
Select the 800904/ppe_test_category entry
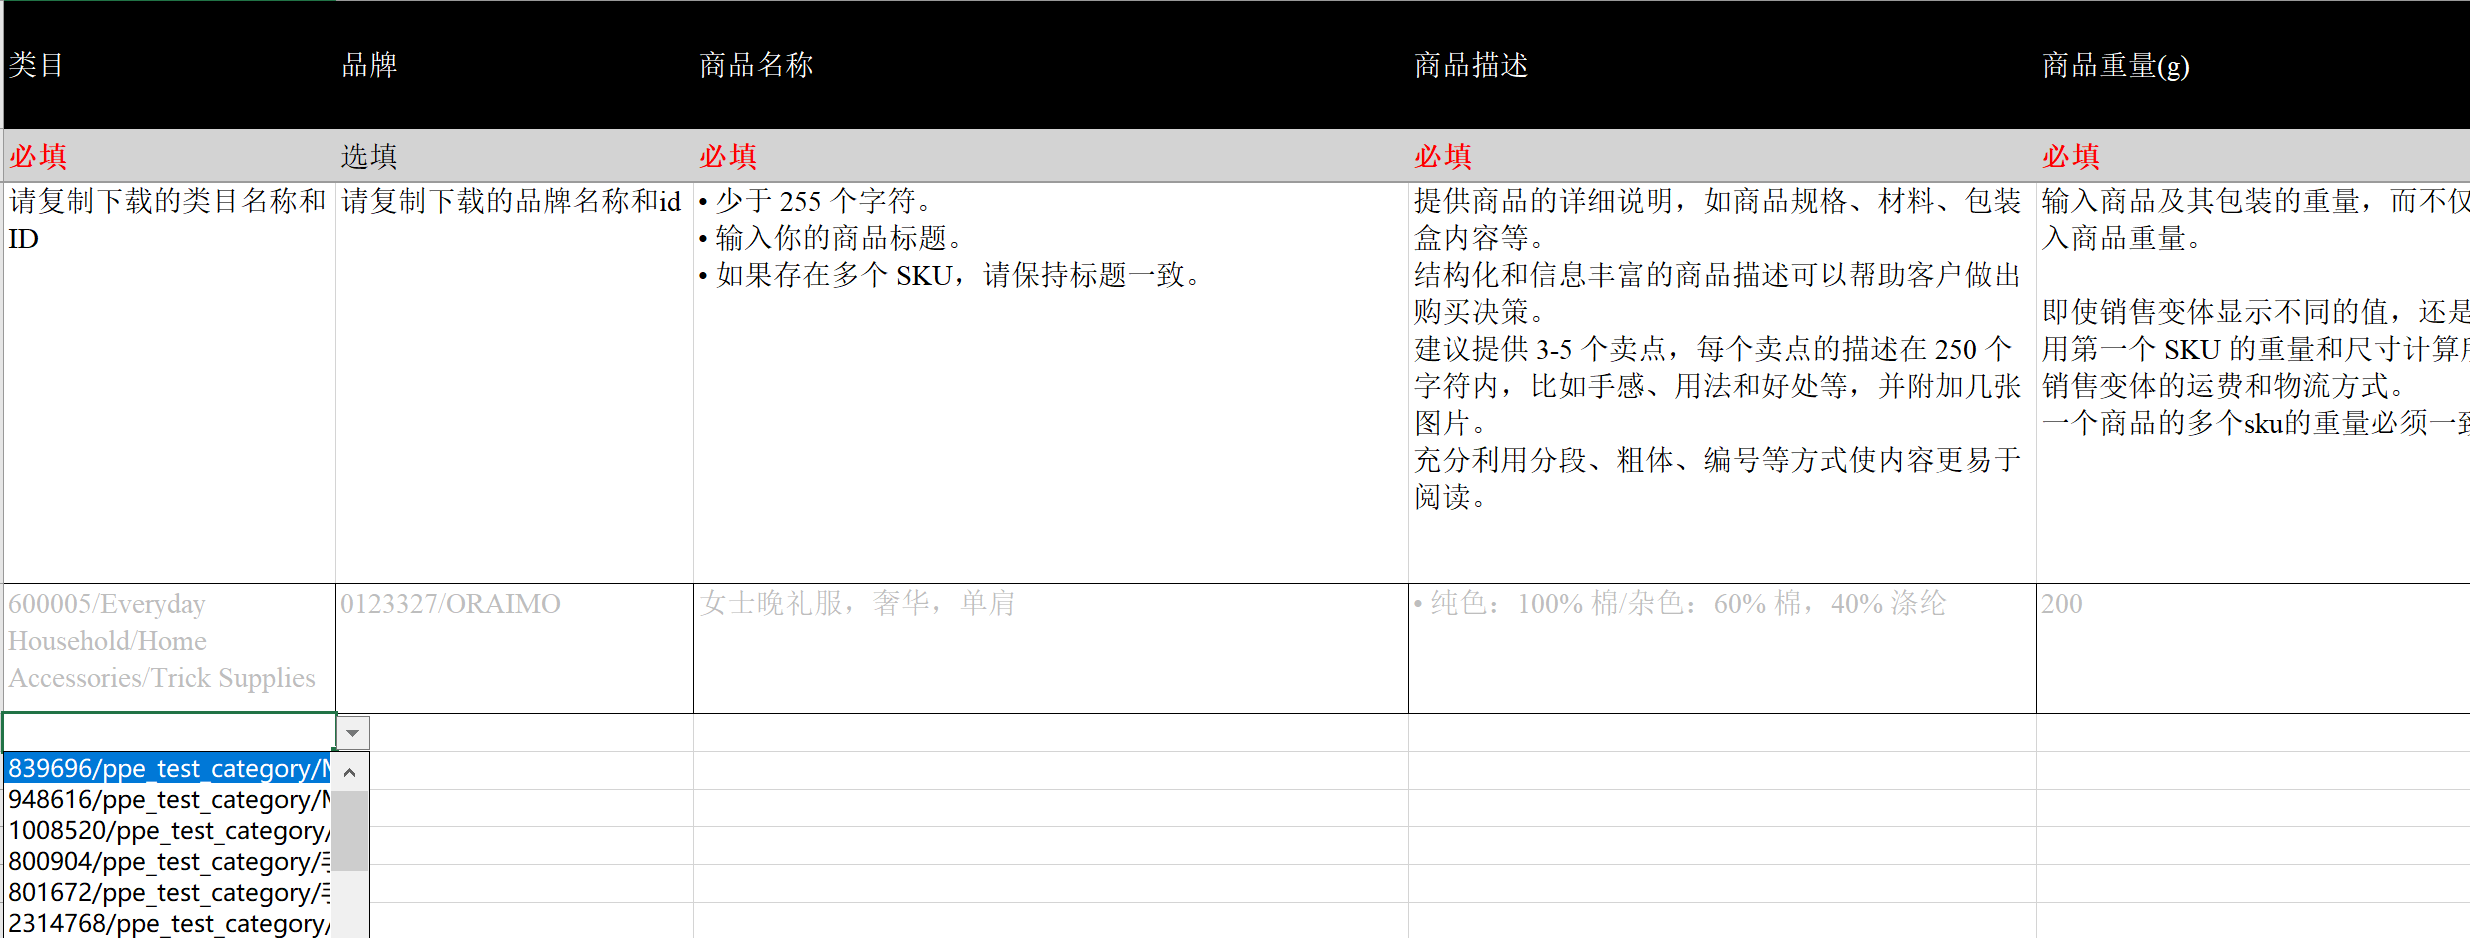click(x=167, y=861)
